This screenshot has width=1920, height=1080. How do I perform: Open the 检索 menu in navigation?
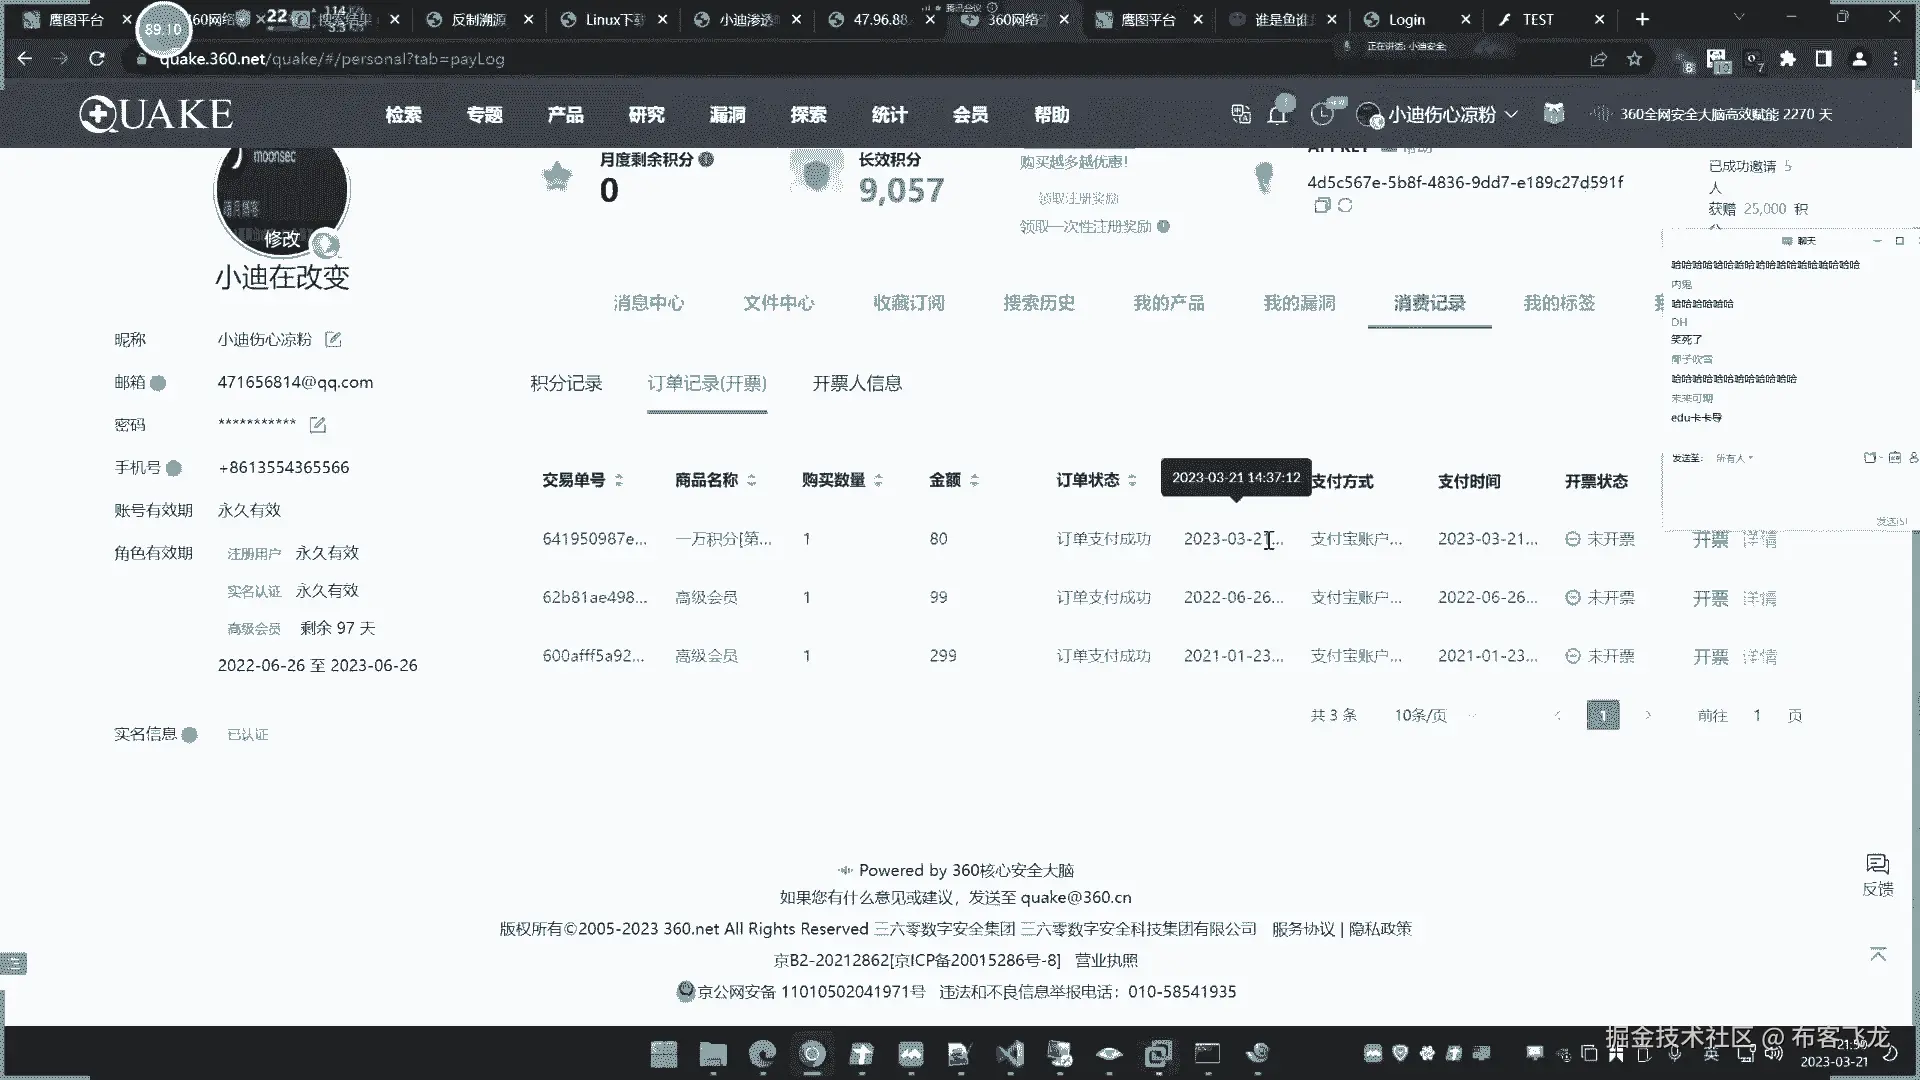click(403, 115)
